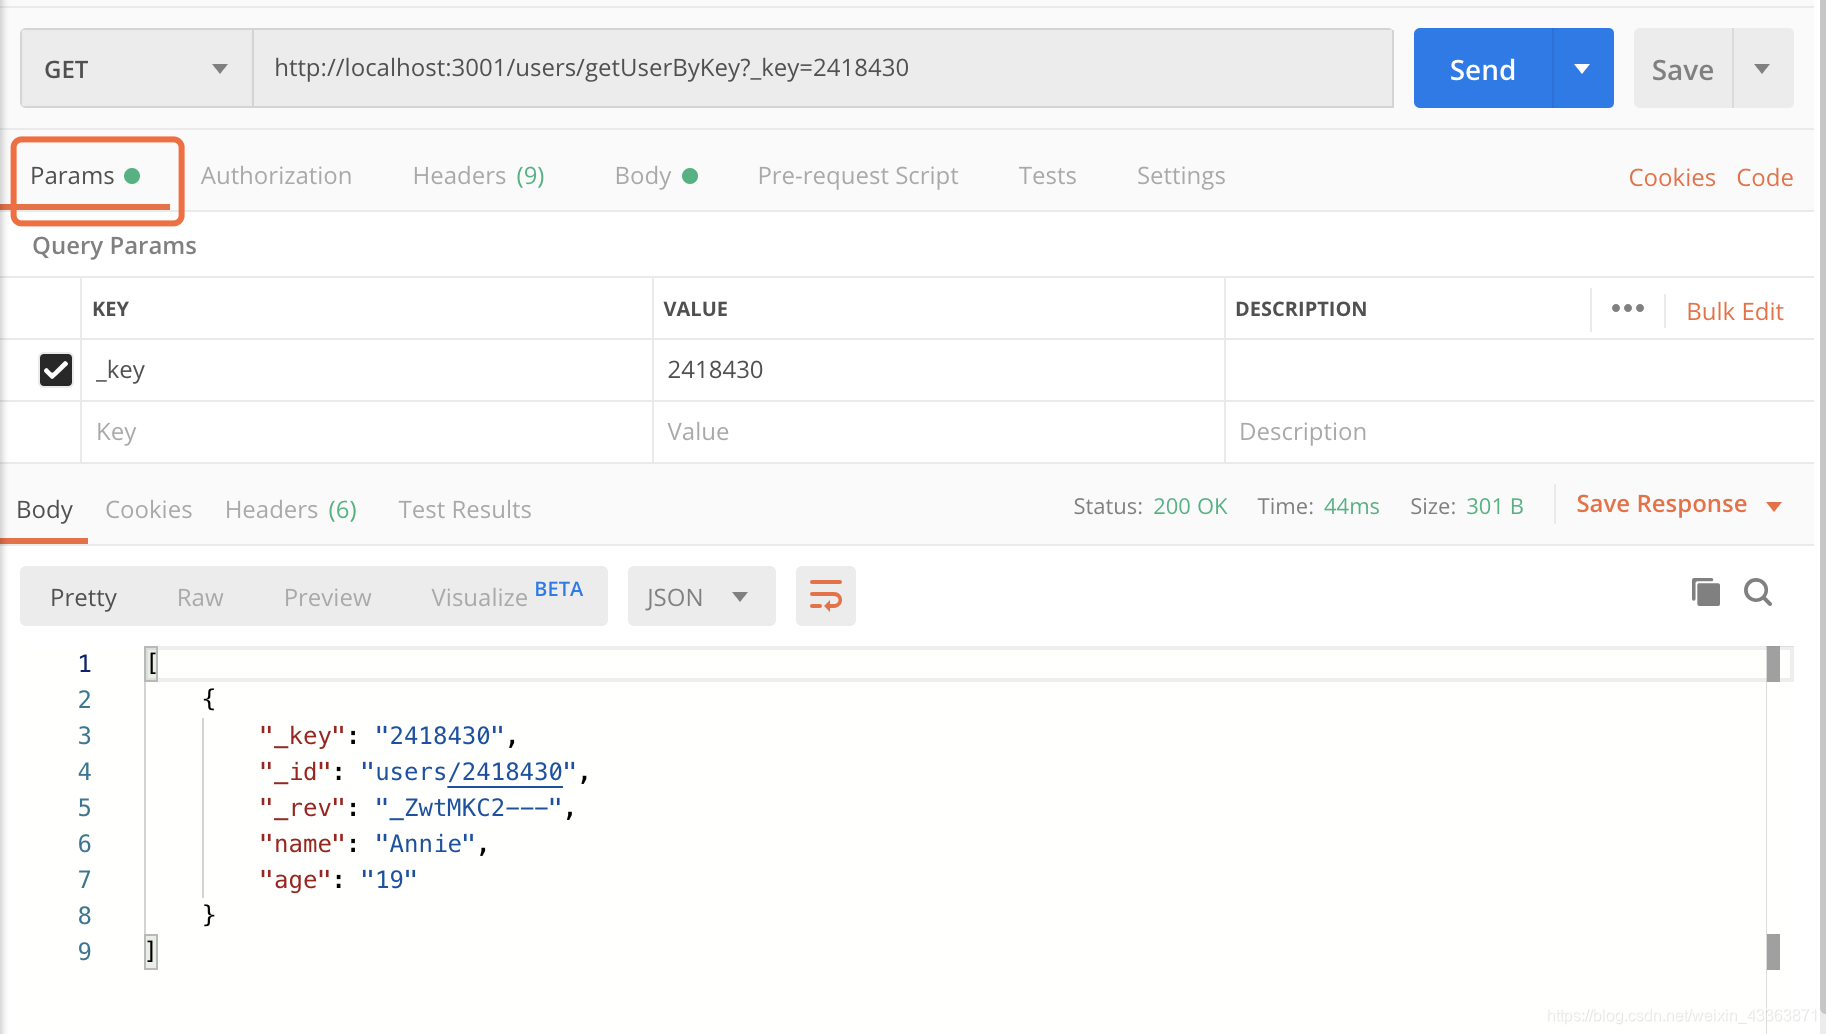Viewport: 1826px width, 1034px height.
Task: Switch to the Authorization tab
Action: click(x=276, y=175)
